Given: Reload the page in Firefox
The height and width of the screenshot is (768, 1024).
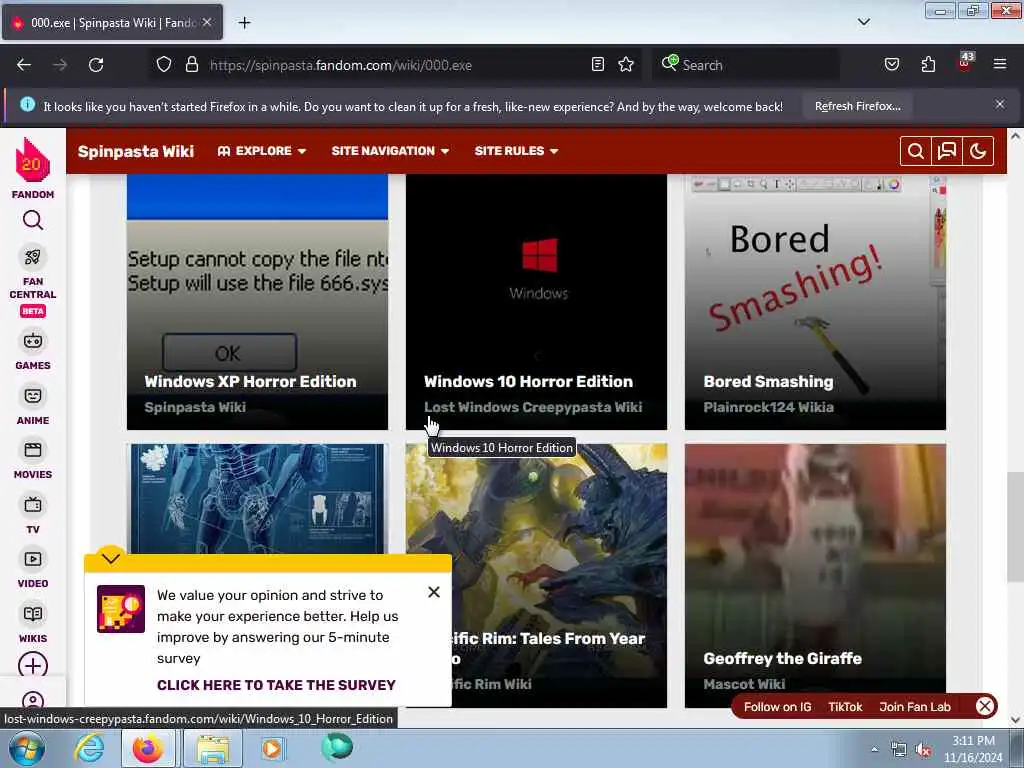Looking at the screenshot, I should pyautogui.click(x=96, y=65).
